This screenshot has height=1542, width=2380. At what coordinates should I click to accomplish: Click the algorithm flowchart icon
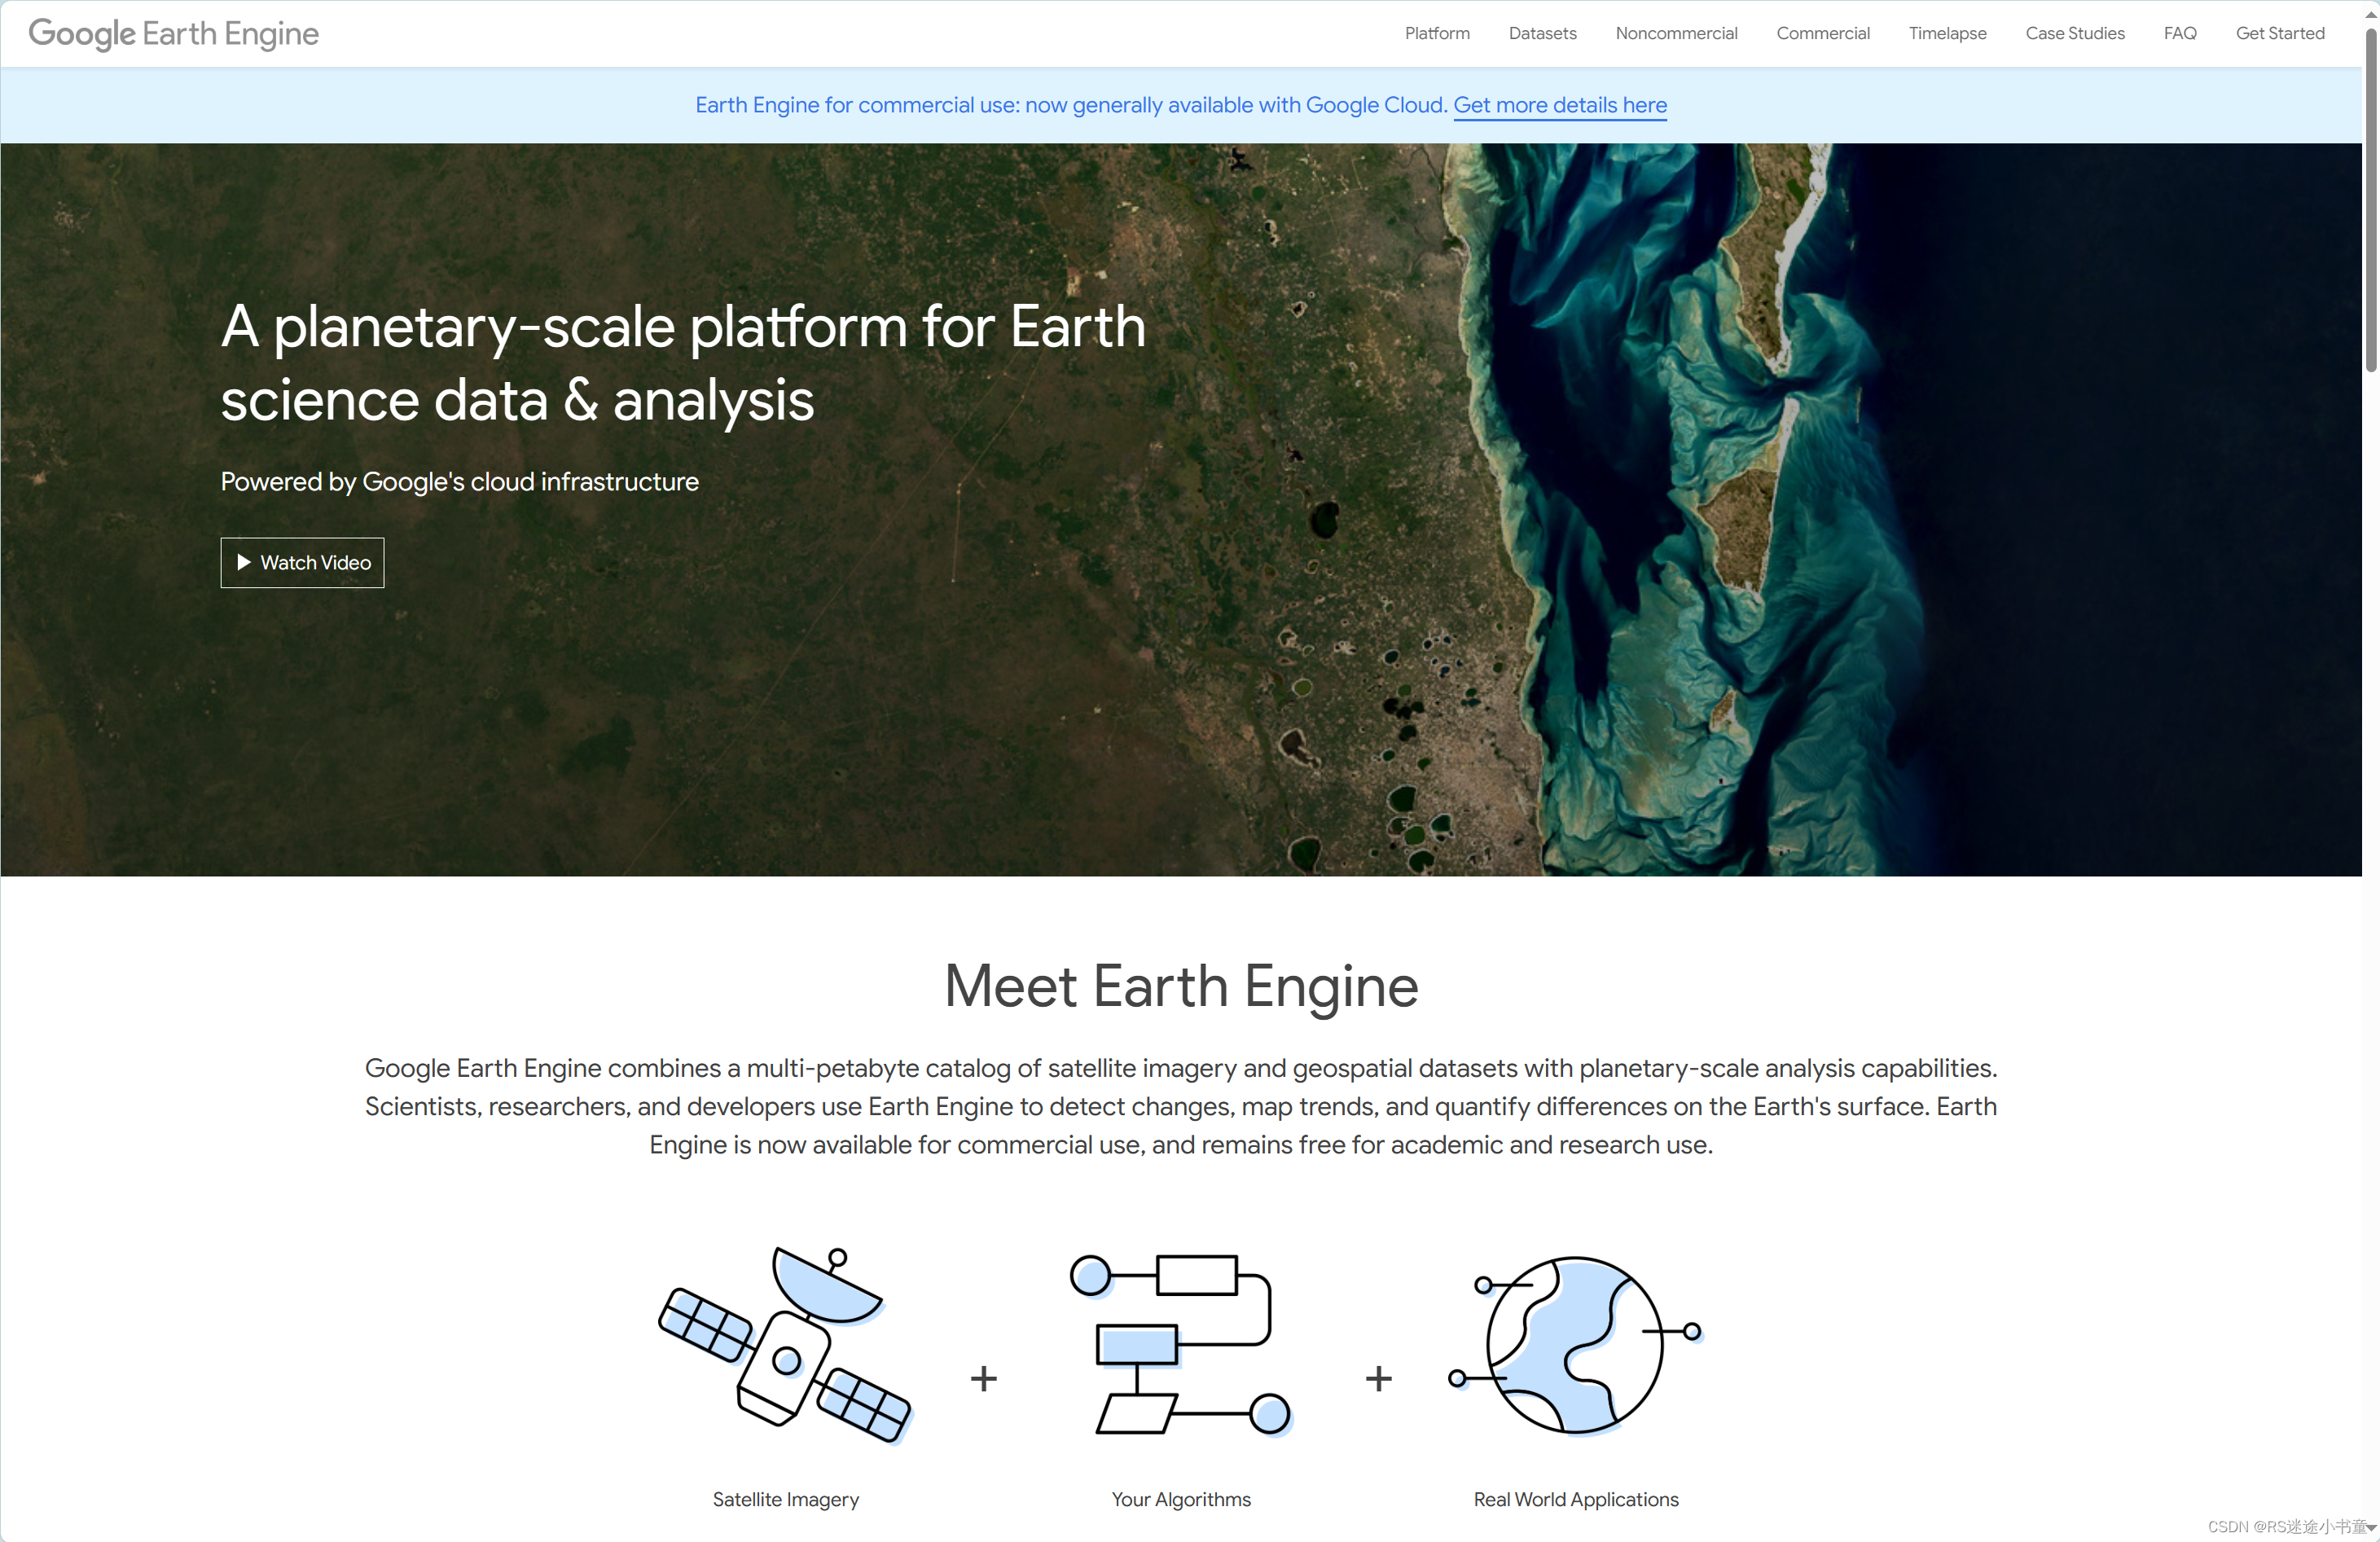1180,1345
